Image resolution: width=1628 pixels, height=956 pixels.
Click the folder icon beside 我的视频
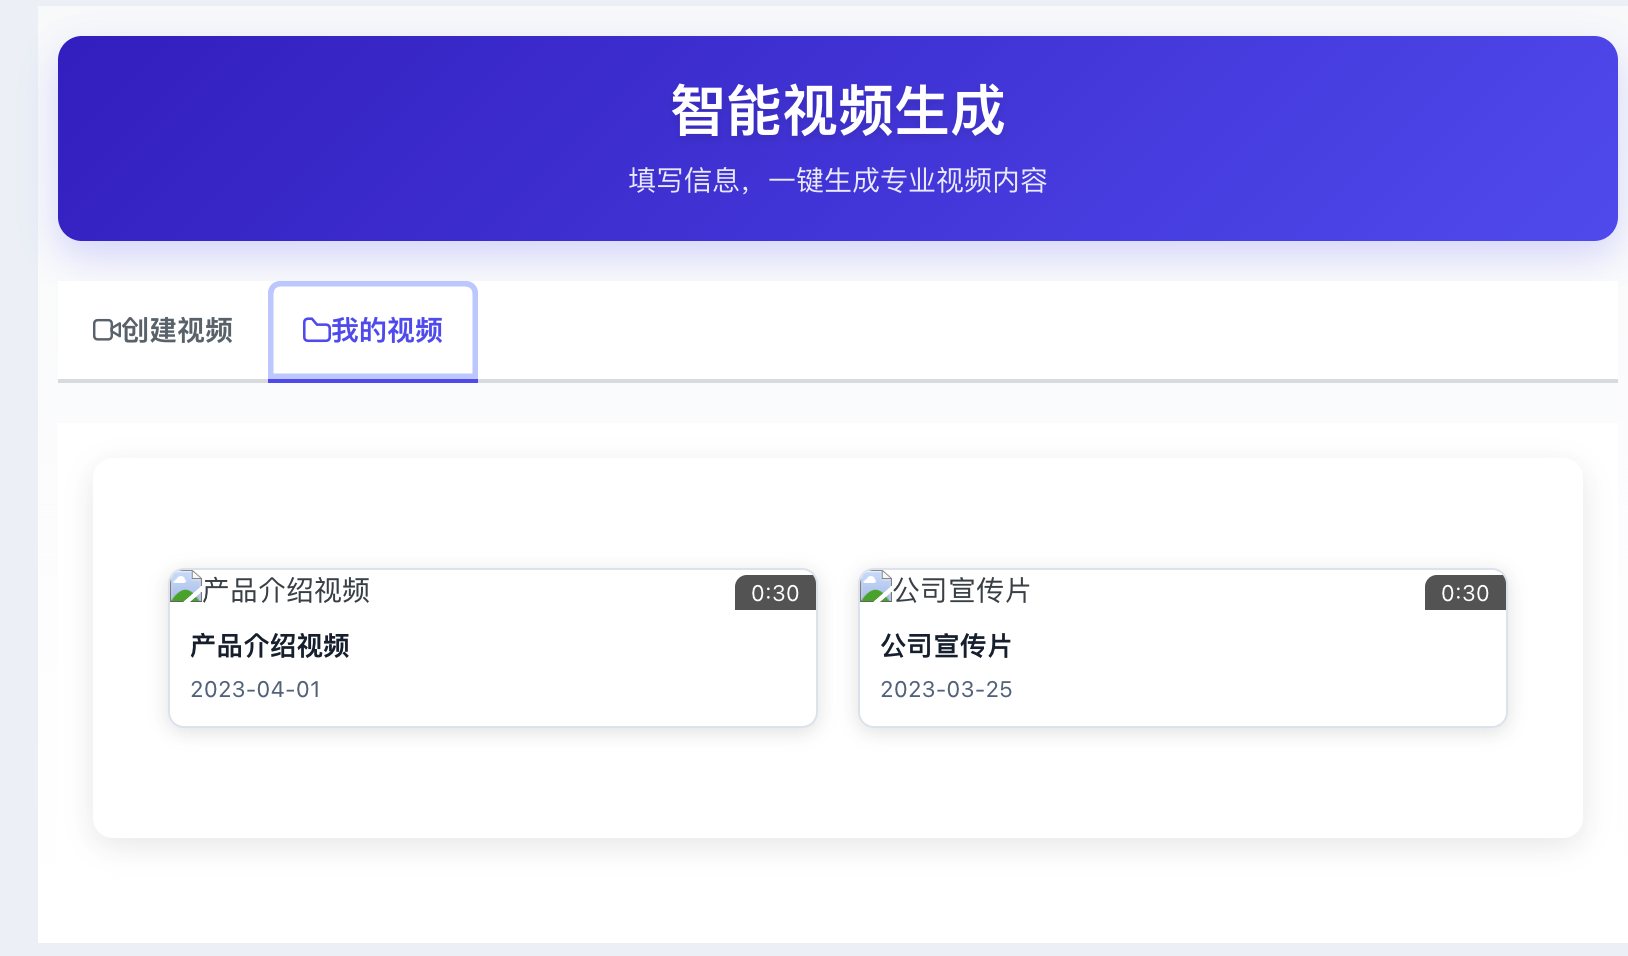pyautogui.click(x=316, y=330)
